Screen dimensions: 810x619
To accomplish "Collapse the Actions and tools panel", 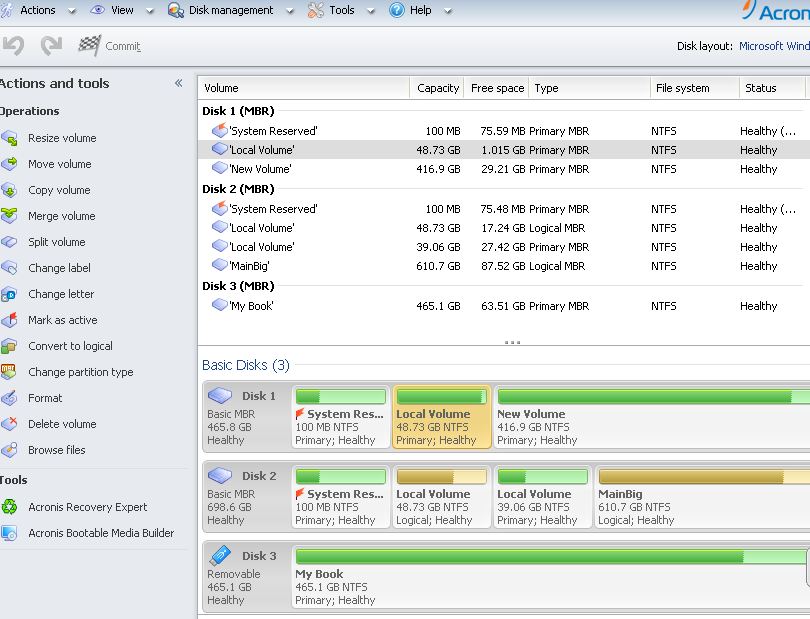I will tap(178, 84).
